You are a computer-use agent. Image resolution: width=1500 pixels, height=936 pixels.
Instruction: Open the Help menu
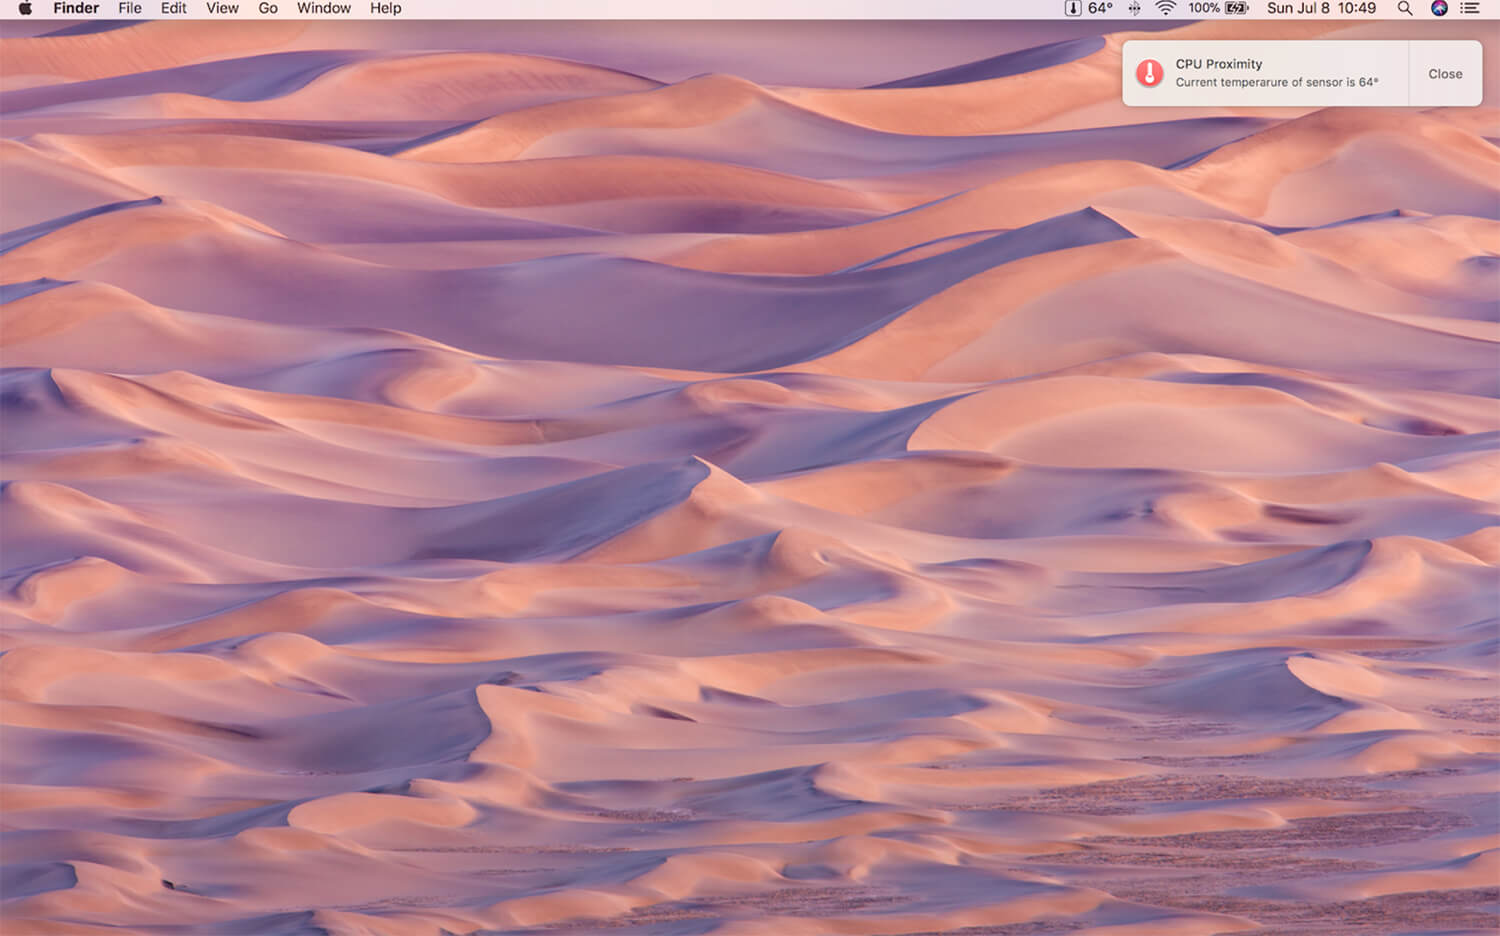(x=386, y=8)
